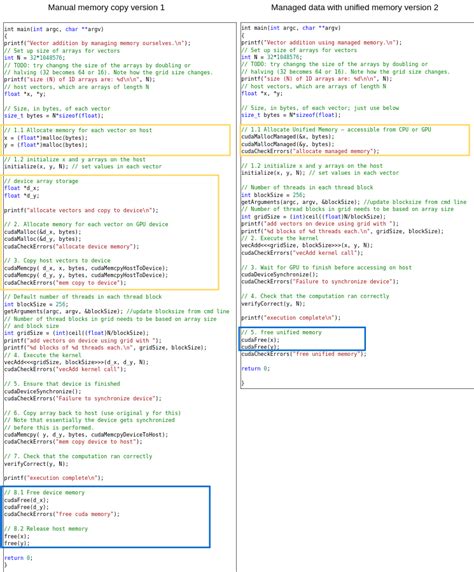The height and width of the screenshot is (572, 474).
Task: Select the comment "// 8.2 Release host memory"
Action: coord(46,529)
